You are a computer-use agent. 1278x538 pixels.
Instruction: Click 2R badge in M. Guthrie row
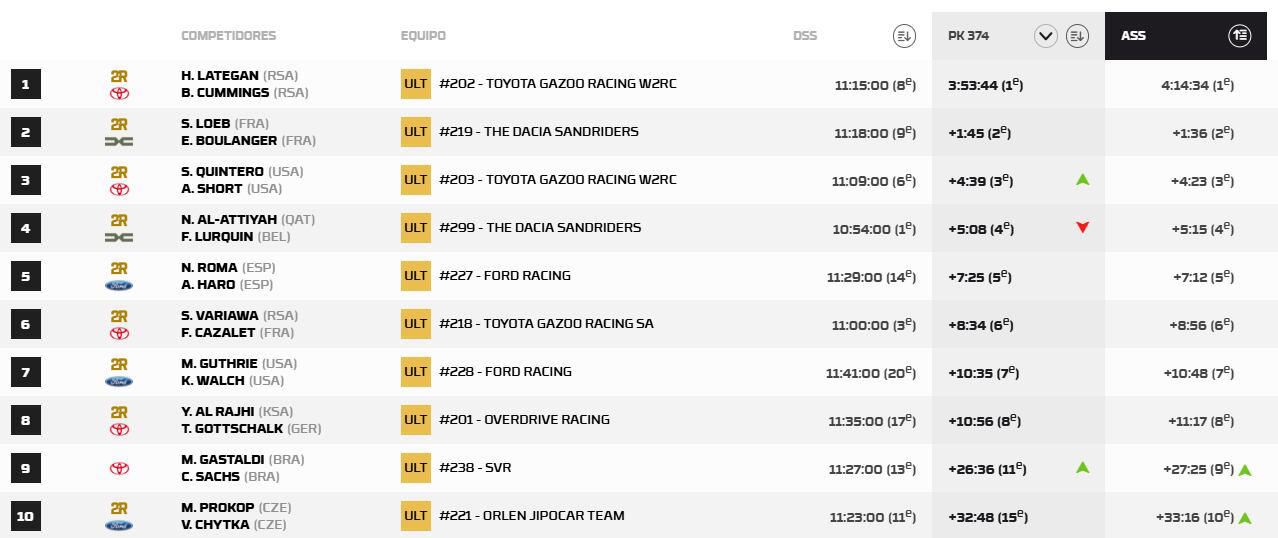pyautogui.click(x=119, y=364)
